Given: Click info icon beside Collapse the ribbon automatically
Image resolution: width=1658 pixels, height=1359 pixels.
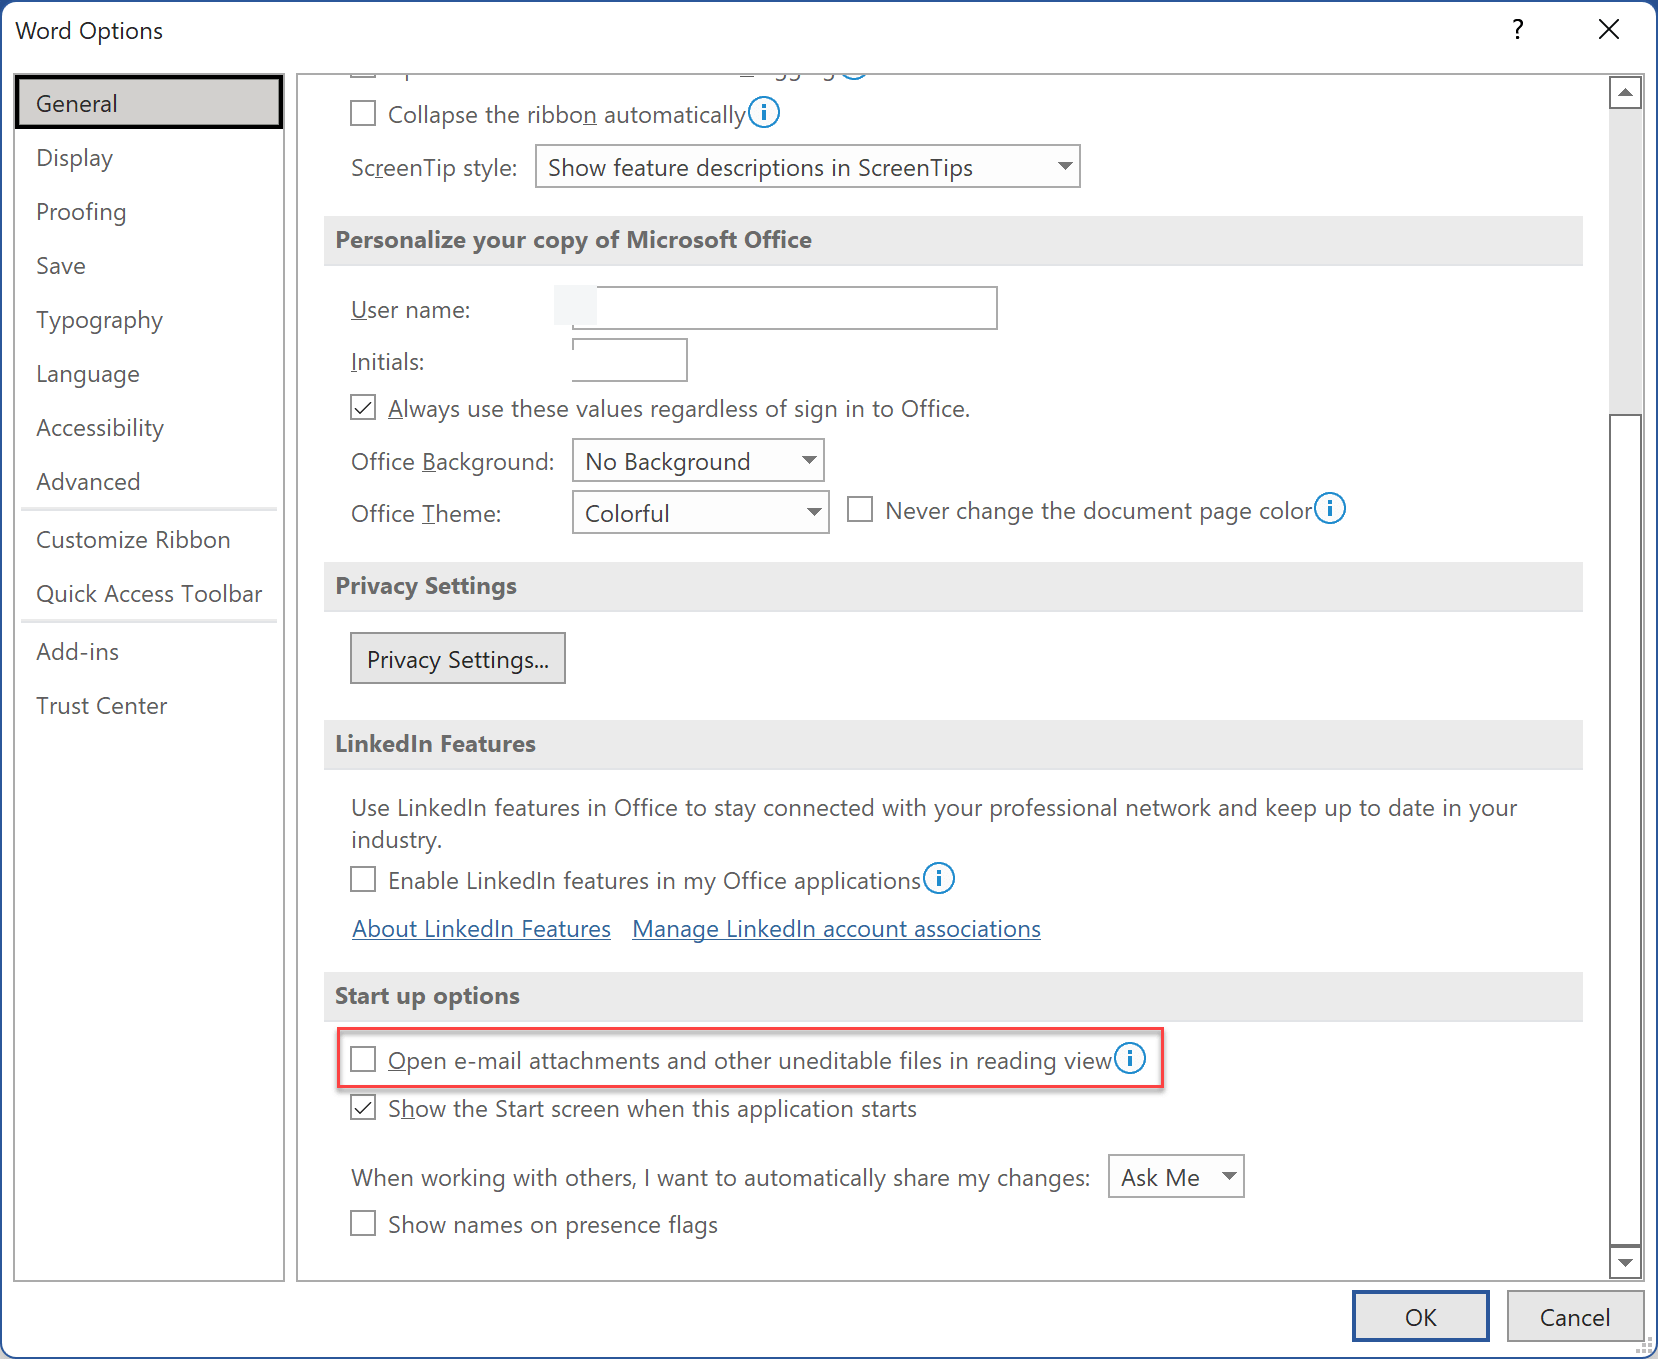Looking at the screenshot, I should coord(764,112).
